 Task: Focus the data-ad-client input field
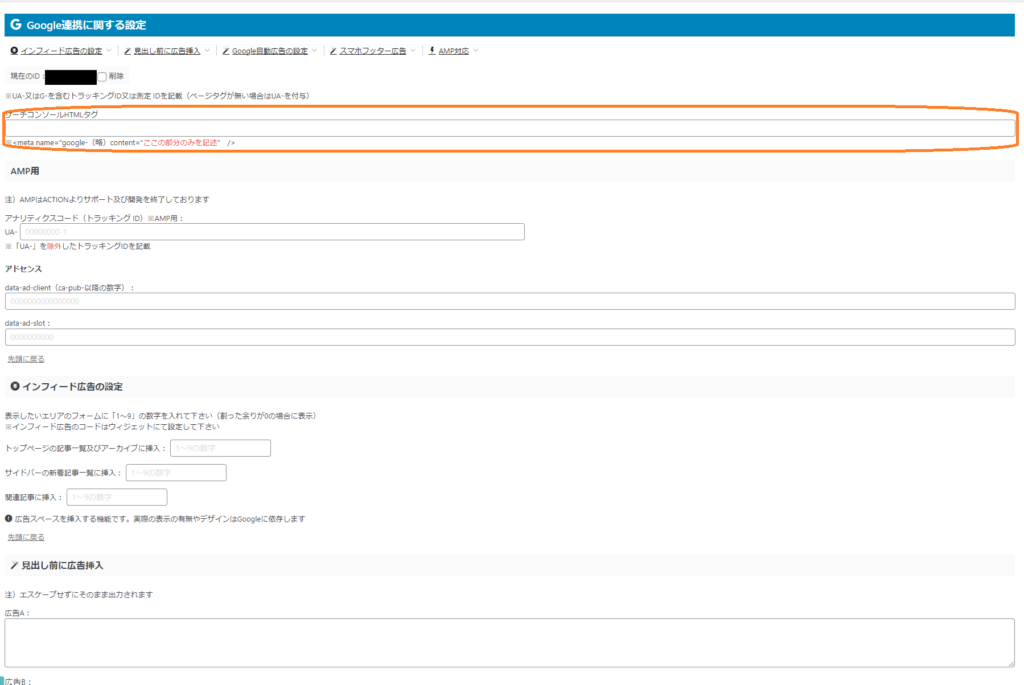point(510,301)
